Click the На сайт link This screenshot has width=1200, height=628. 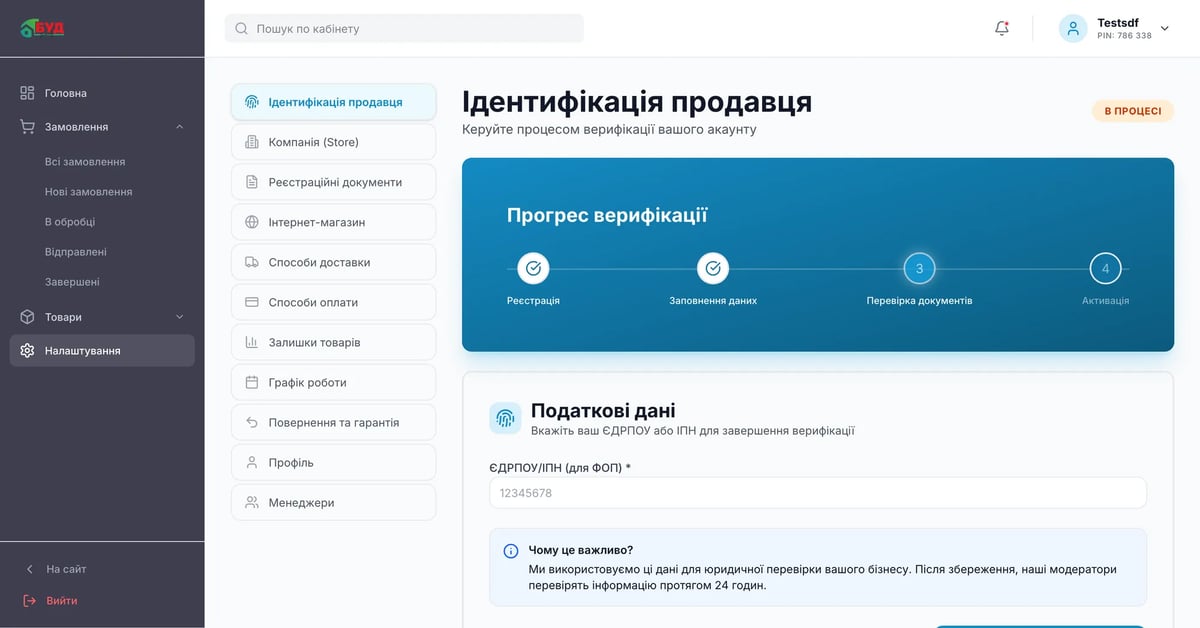(x=66, y=569)
